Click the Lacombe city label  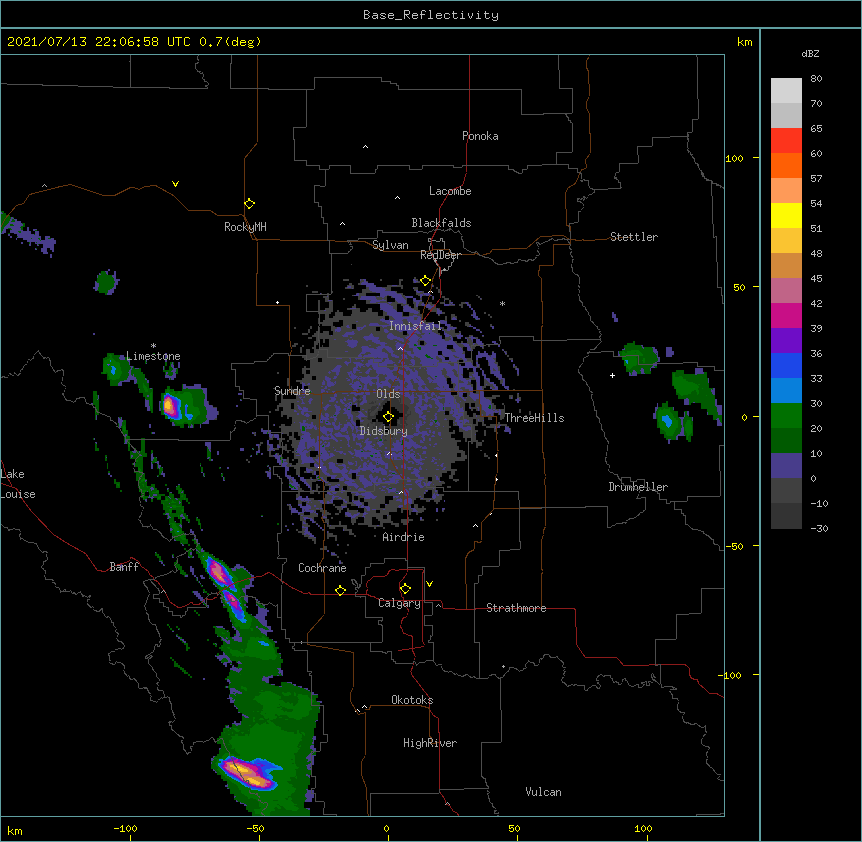pyautogui.click(x=450, y=191)
